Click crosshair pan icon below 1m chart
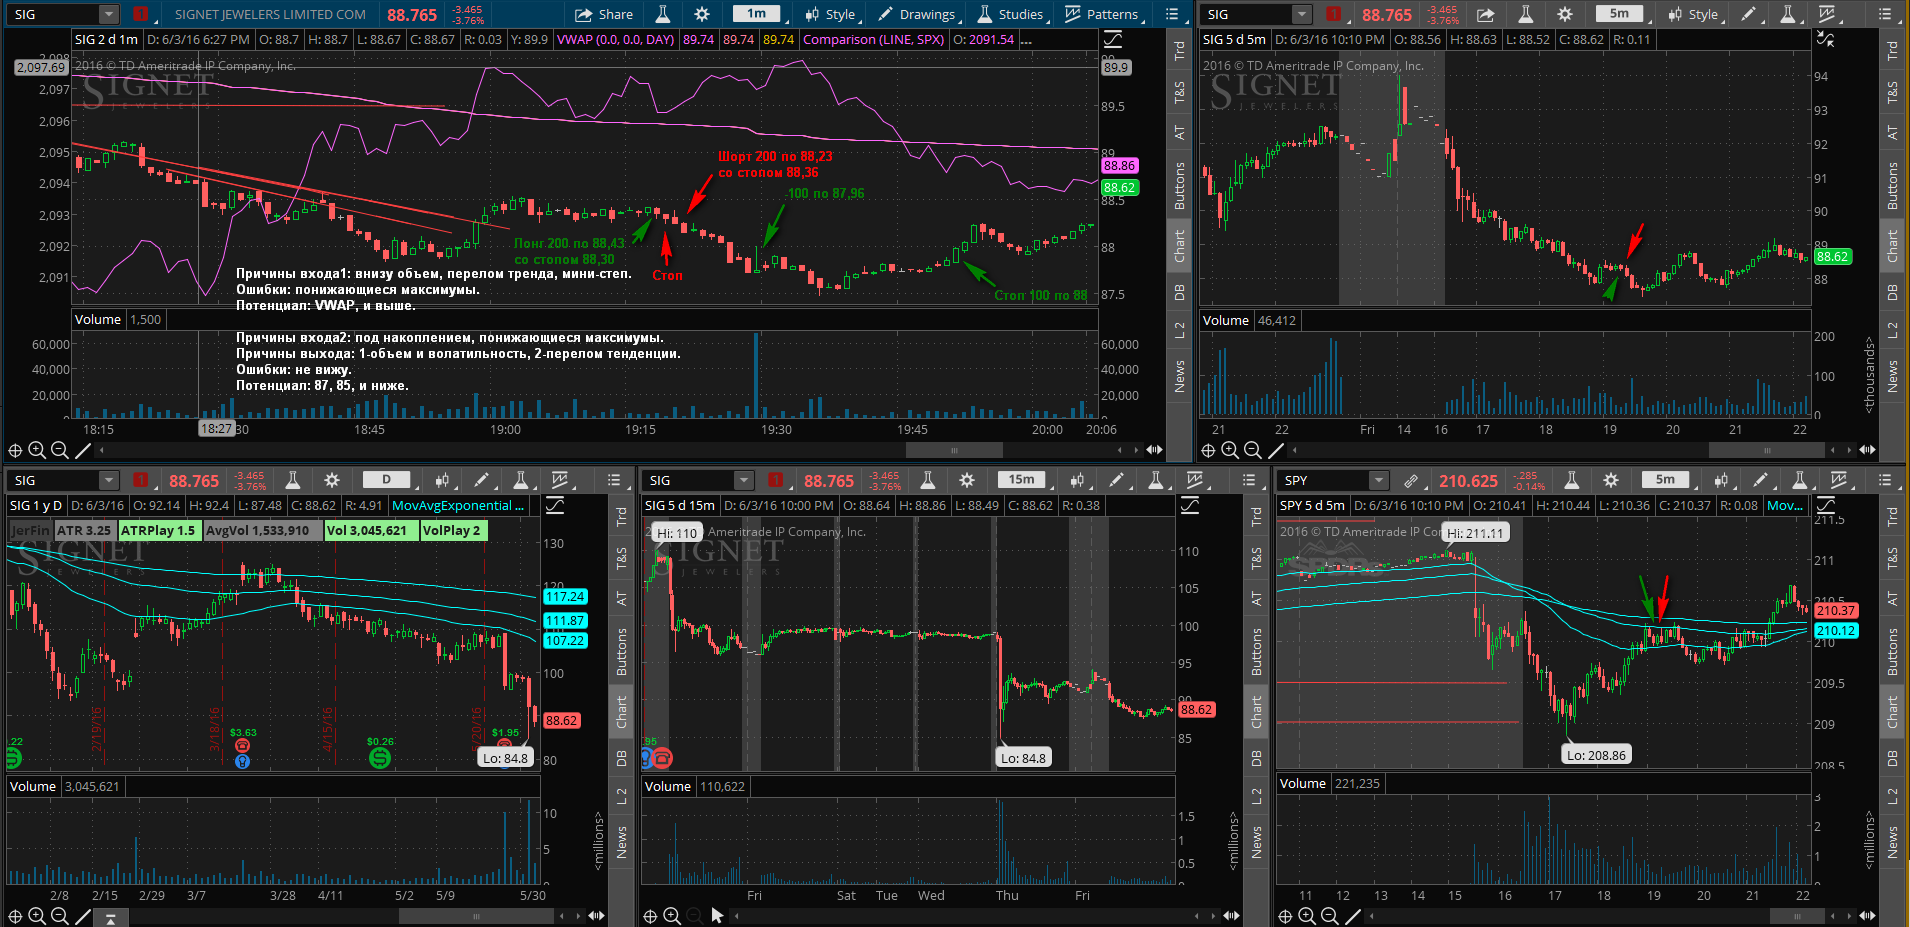Image resolution: width=1910 pixels, height=927 pixels. (x=15, y=450)
